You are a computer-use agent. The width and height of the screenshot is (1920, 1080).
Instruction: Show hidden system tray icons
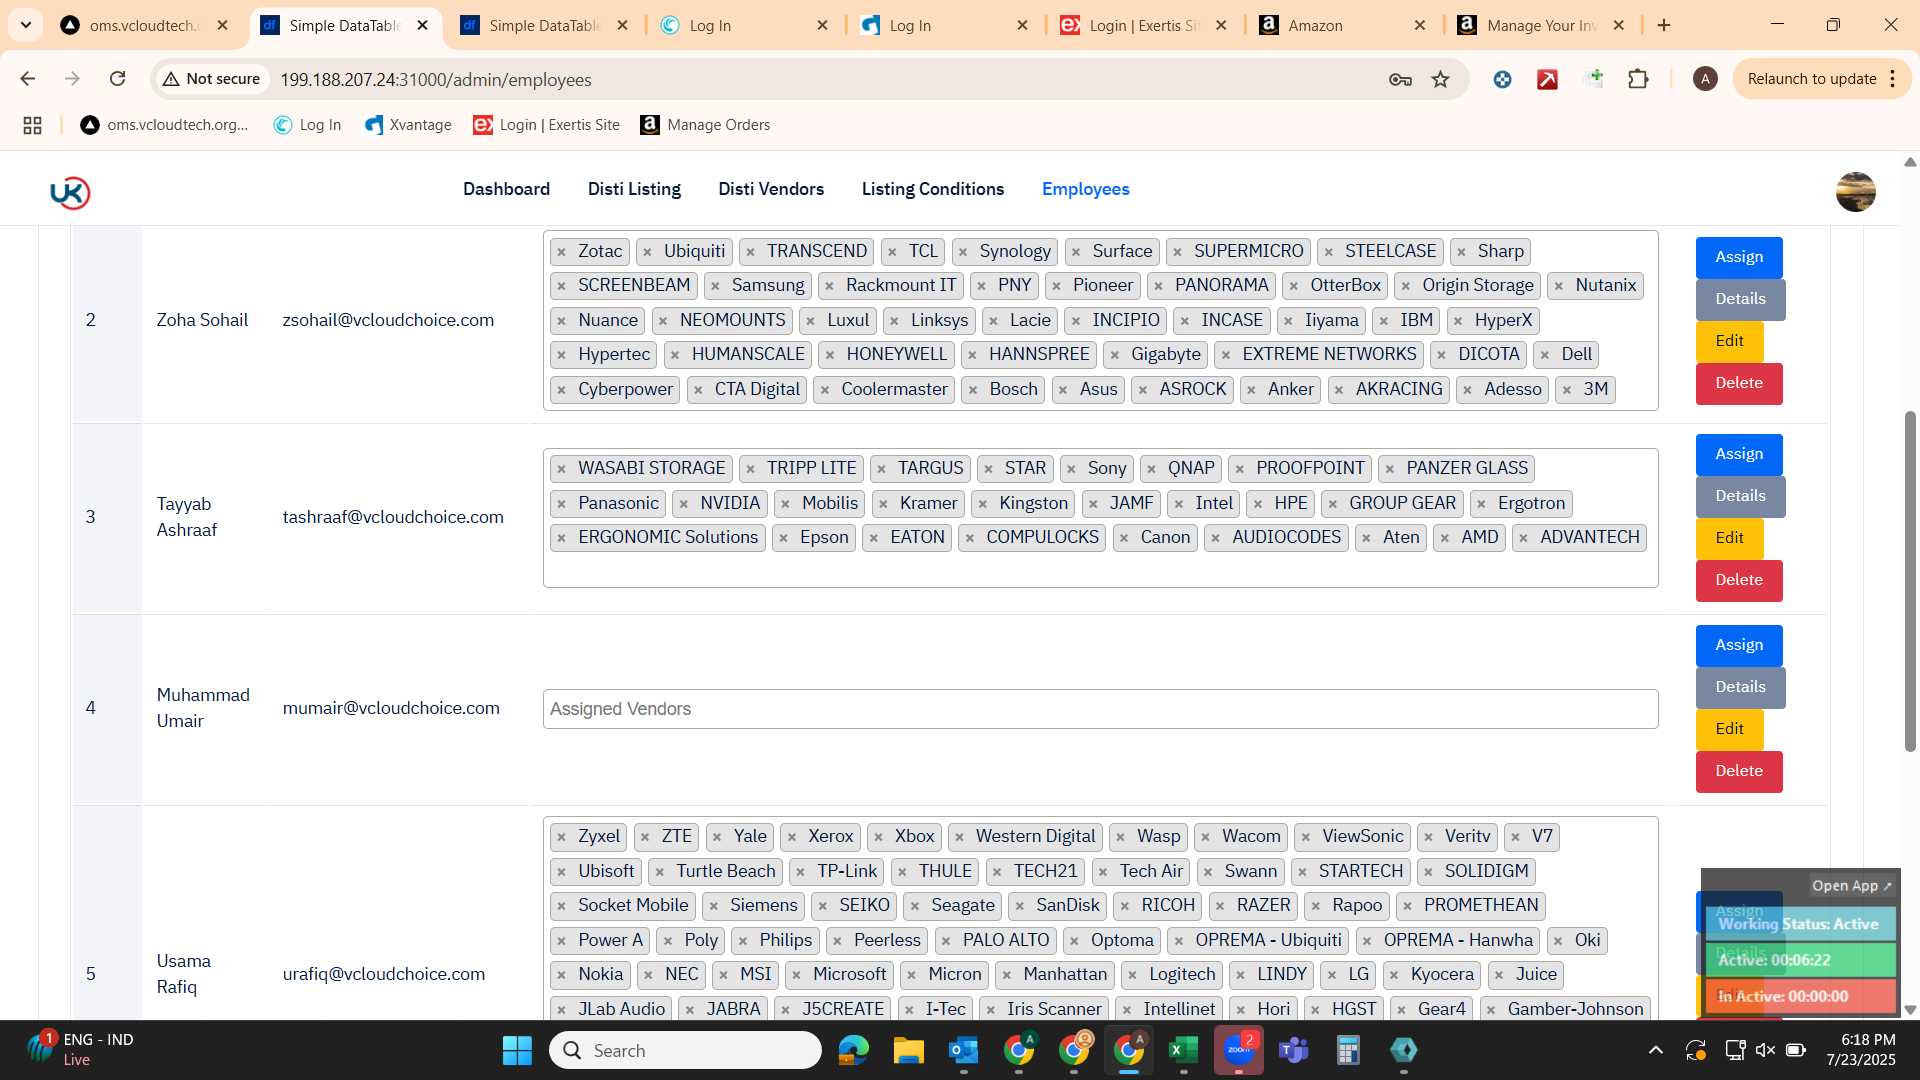coord(1656,1050)
